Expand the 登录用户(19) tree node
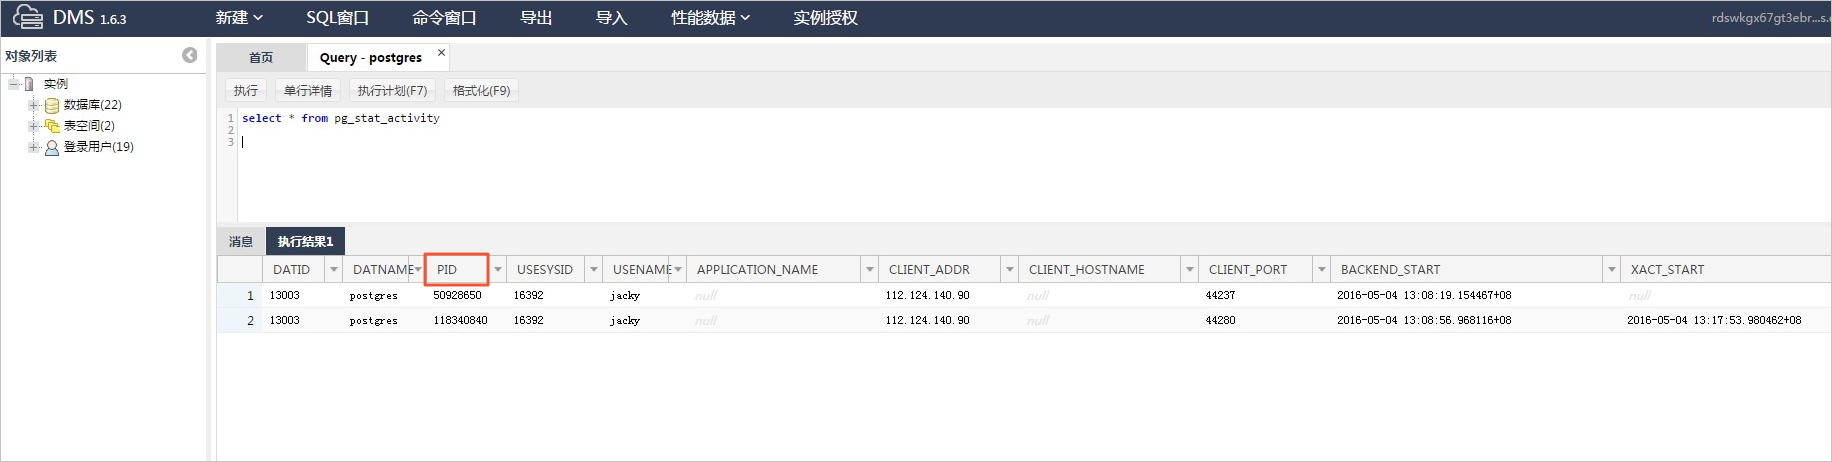Image resolution: width=1832 pixels, height=462 pixels. [33, 147]
